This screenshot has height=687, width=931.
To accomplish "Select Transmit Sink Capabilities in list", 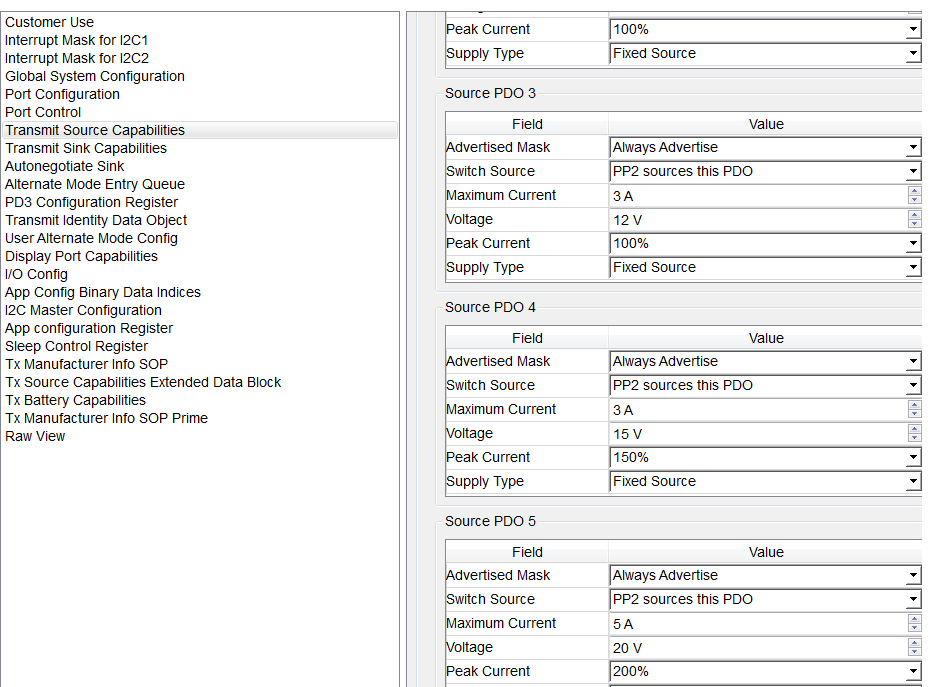I will tap(86, 148).
